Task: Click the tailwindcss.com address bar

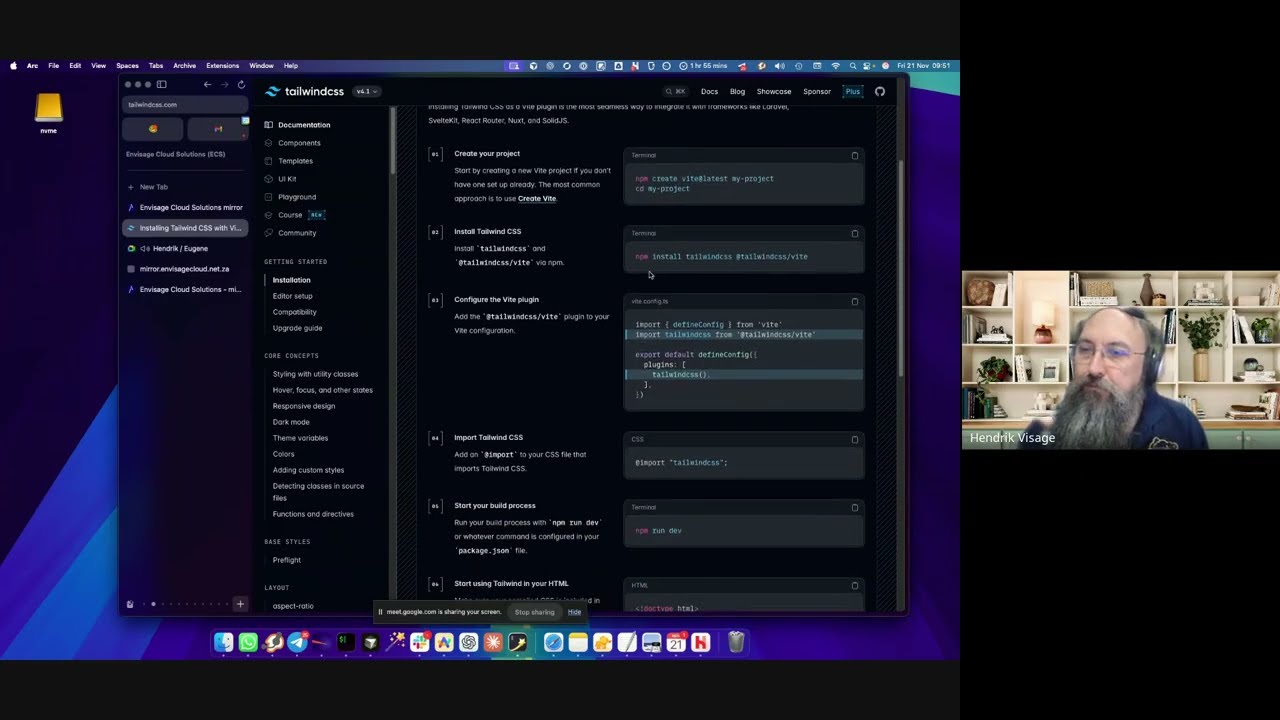Action: (x=185, y=104)
